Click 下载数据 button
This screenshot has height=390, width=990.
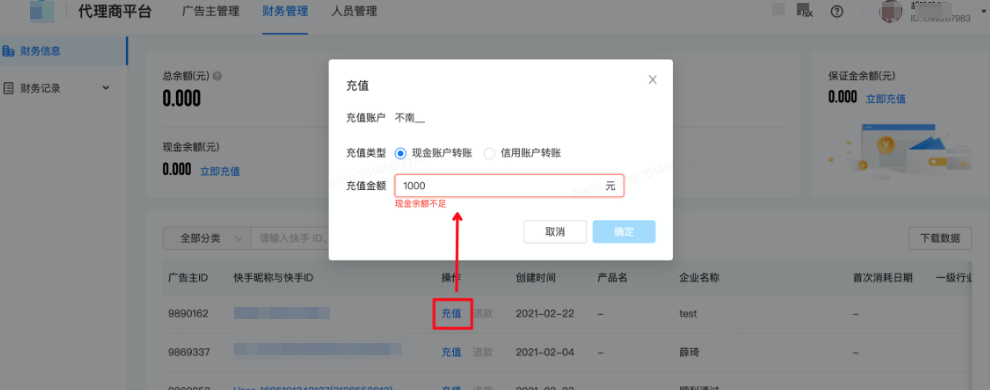point(940,239)
